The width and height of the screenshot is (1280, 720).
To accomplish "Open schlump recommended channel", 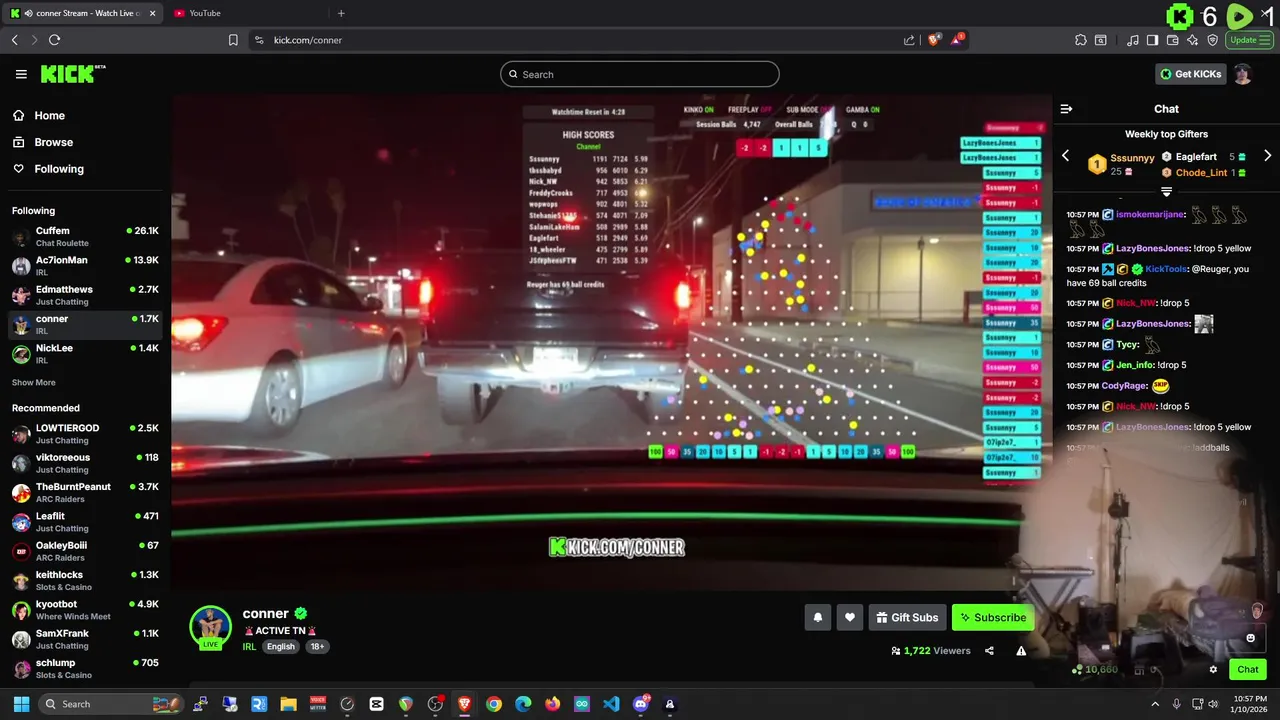I will [85, 668].
